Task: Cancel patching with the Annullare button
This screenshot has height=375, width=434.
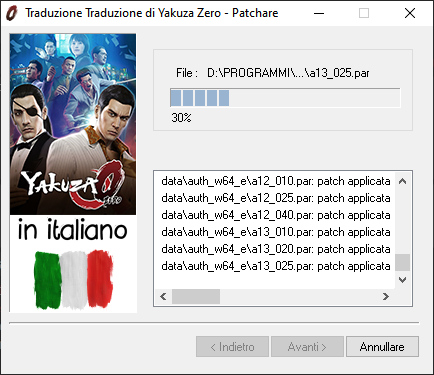Action: tap(382, 347)
